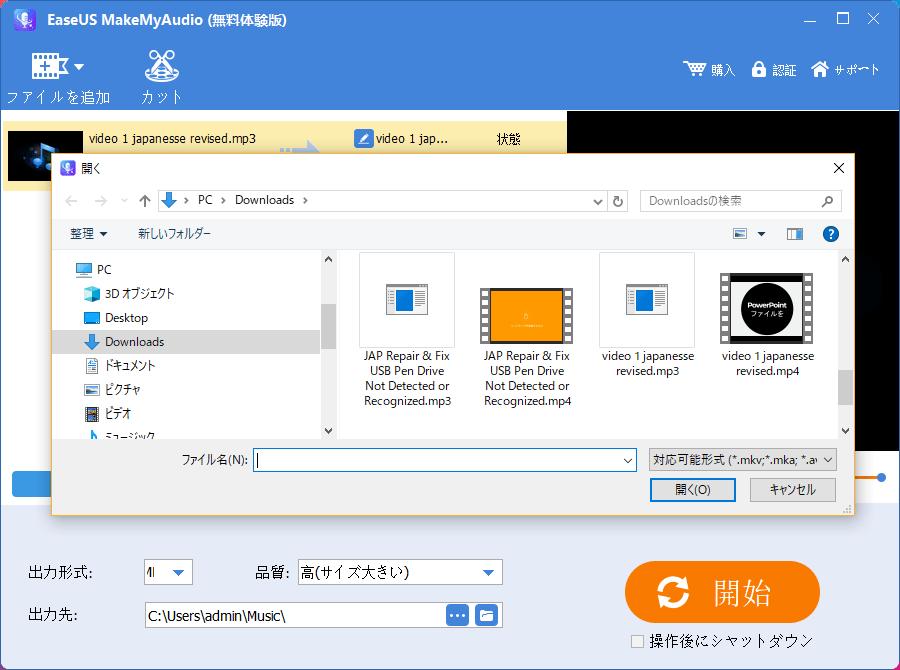Screen dimensions: 900x670
Task: Close the 開く dialog
Action: (839, 168)
